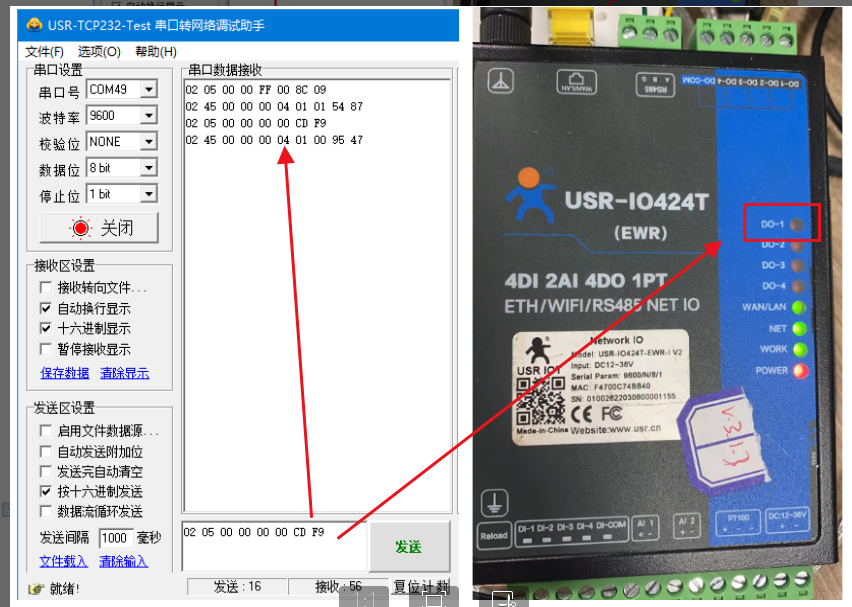Click the 发送间隔 1000 input field

click(115, 538)
